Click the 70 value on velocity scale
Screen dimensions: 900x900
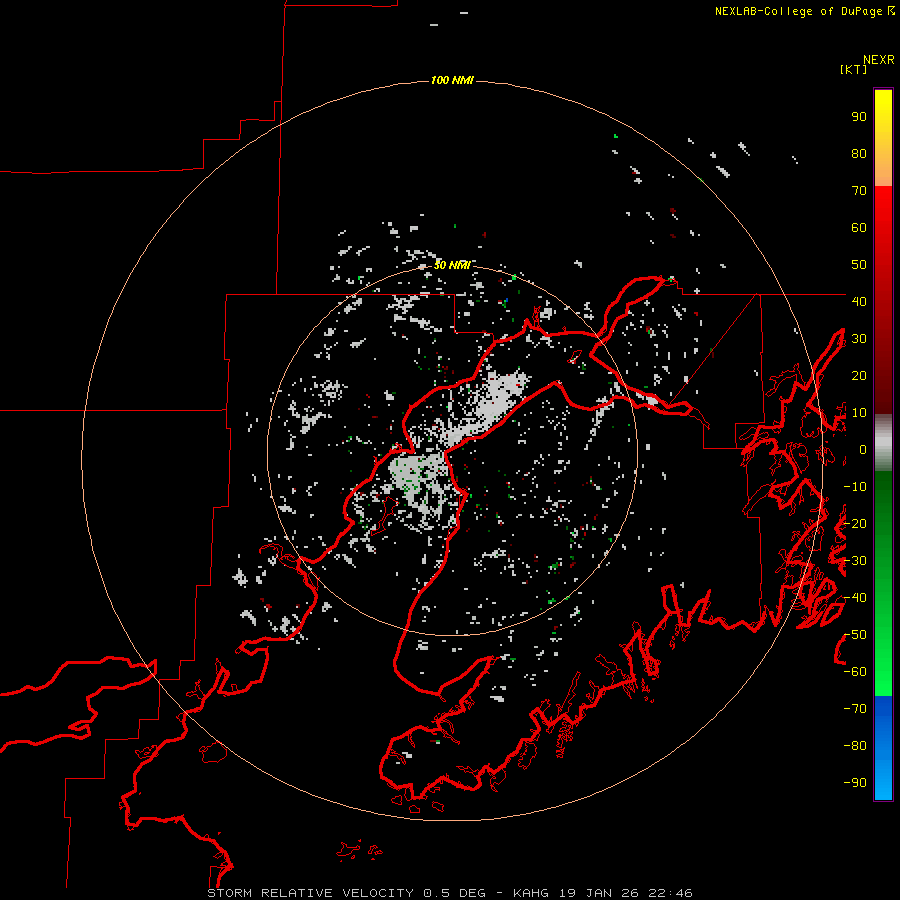[859, 191]
